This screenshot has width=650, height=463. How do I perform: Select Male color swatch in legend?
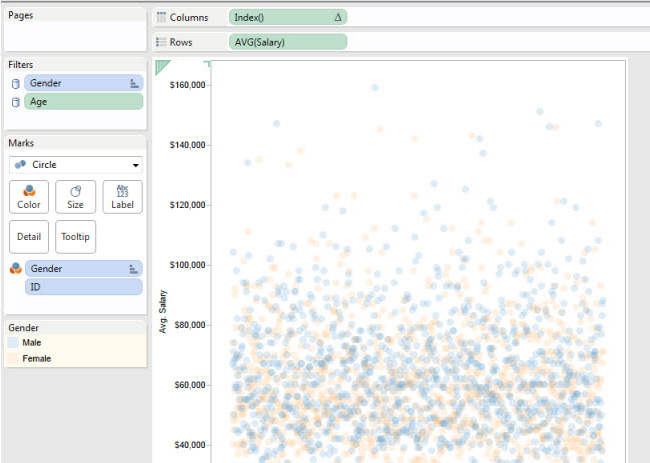click(x=13, y=342)
